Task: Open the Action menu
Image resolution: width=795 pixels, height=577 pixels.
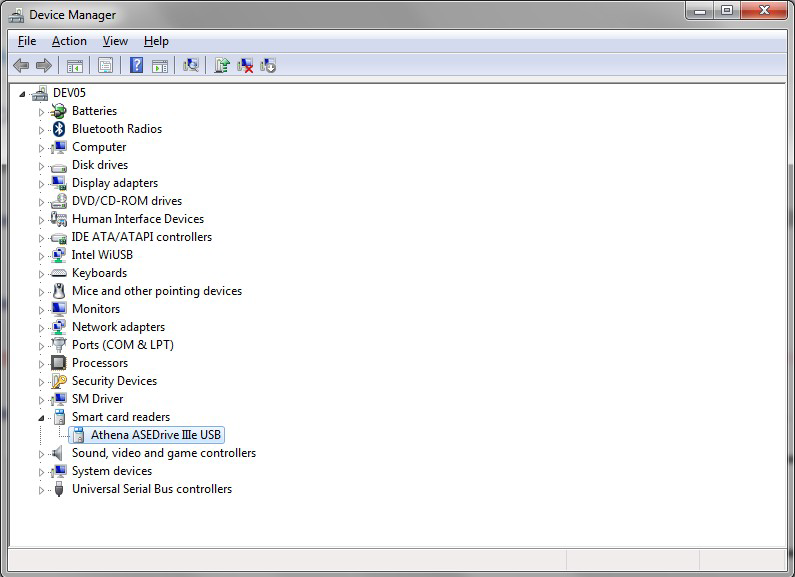Action: click(x=69, y=41)
